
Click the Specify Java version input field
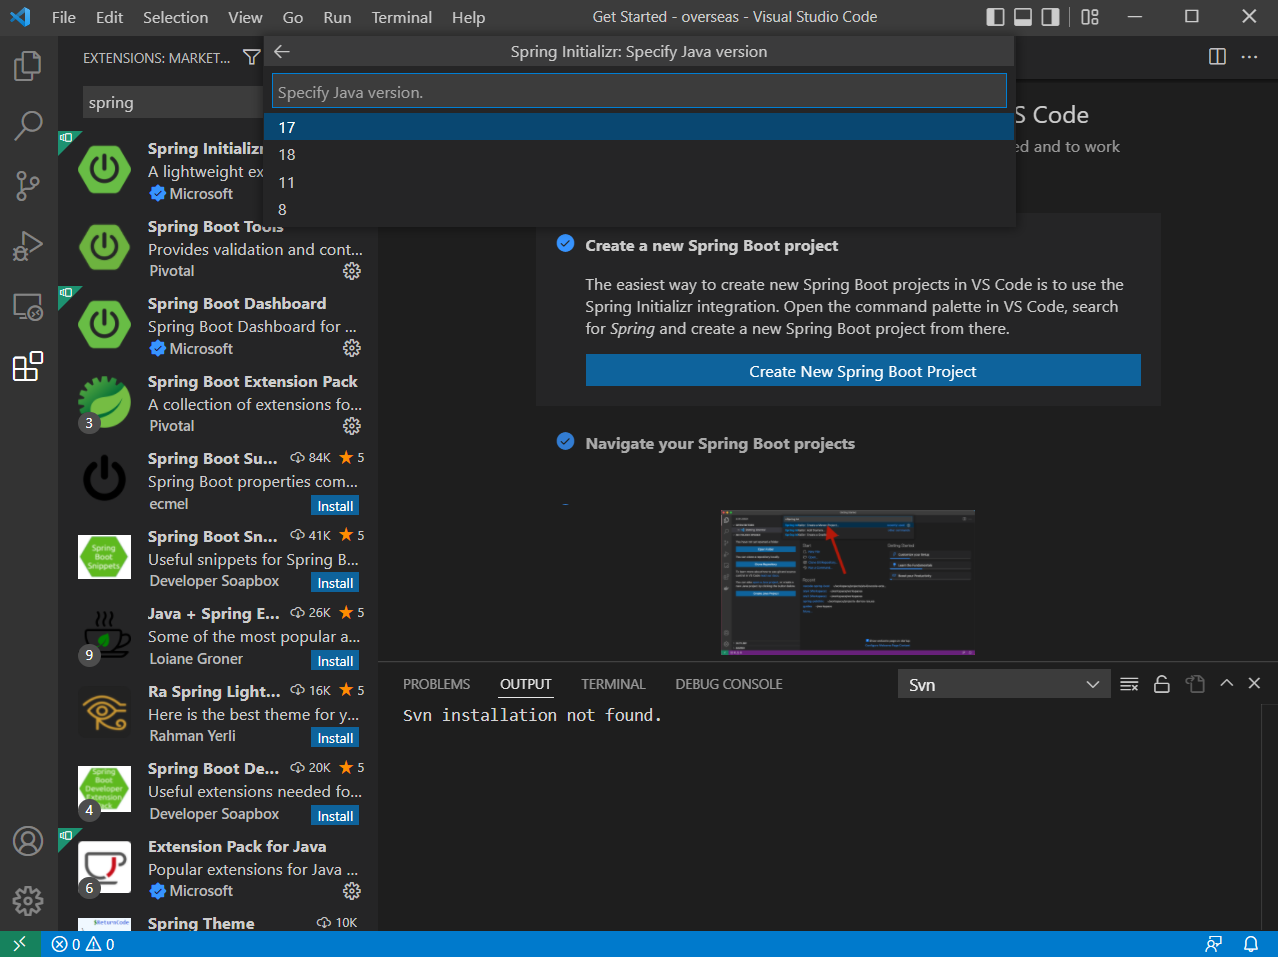click(x=639, y=91)
